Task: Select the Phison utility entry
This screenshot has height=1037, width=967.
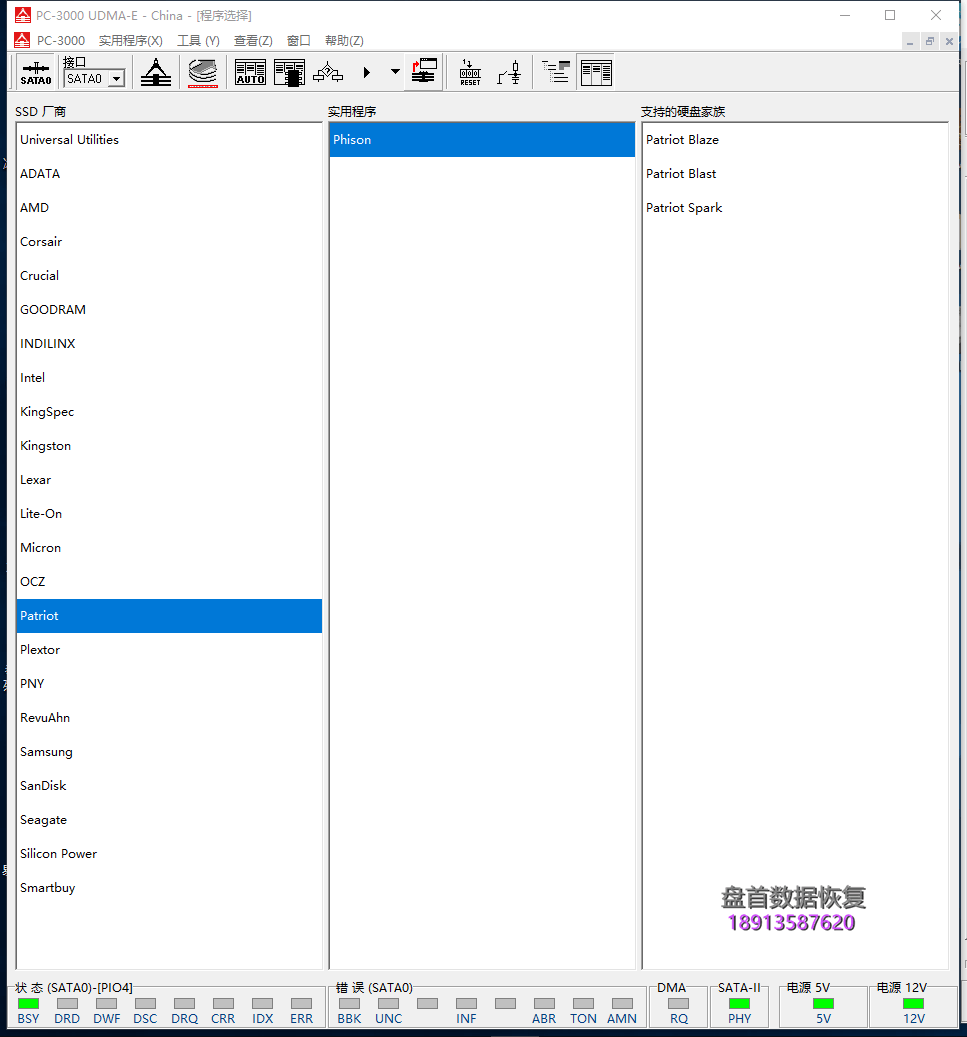Action: (482, 140)
